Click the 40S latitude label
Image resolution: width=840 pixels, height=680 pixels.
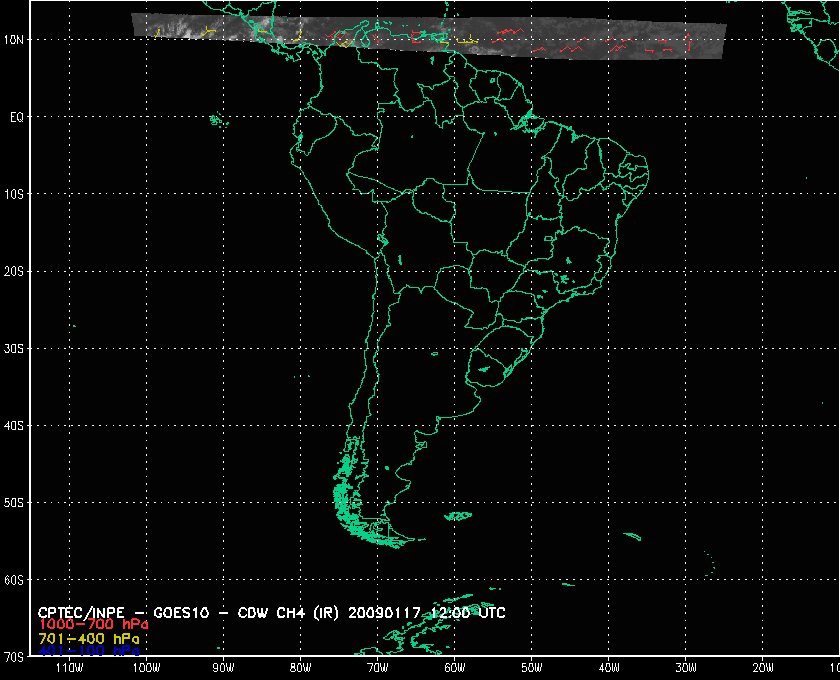click(x=17, y=425)
